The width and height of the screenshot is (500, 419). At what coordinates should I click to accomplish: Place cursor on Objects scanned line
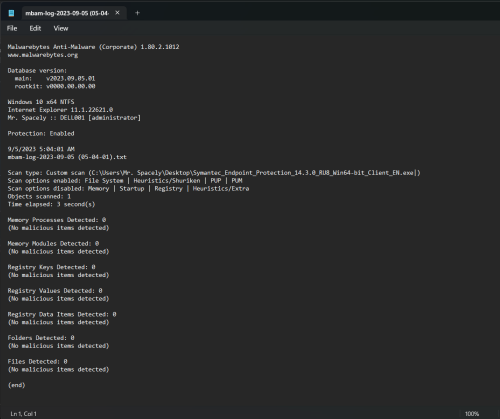(39, 196)
